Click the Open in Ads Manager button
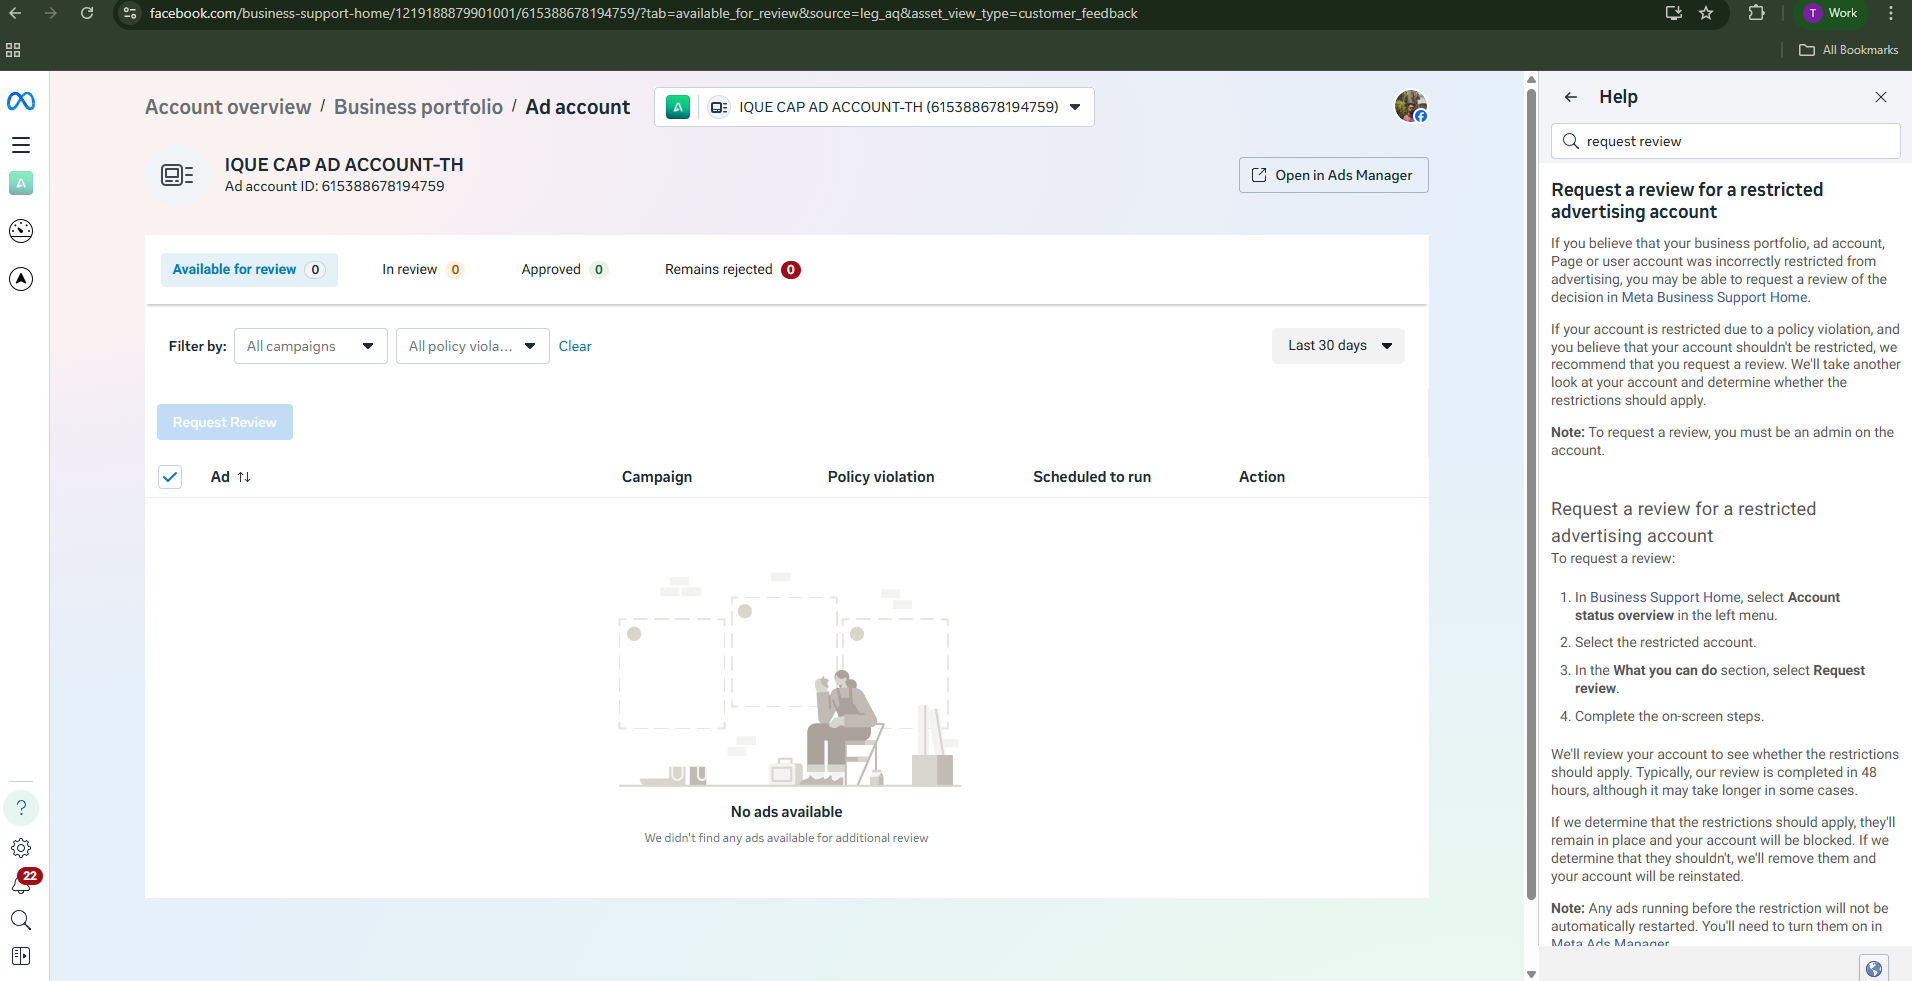This screenshot has width=1912, height=981. click(1333, 175)
